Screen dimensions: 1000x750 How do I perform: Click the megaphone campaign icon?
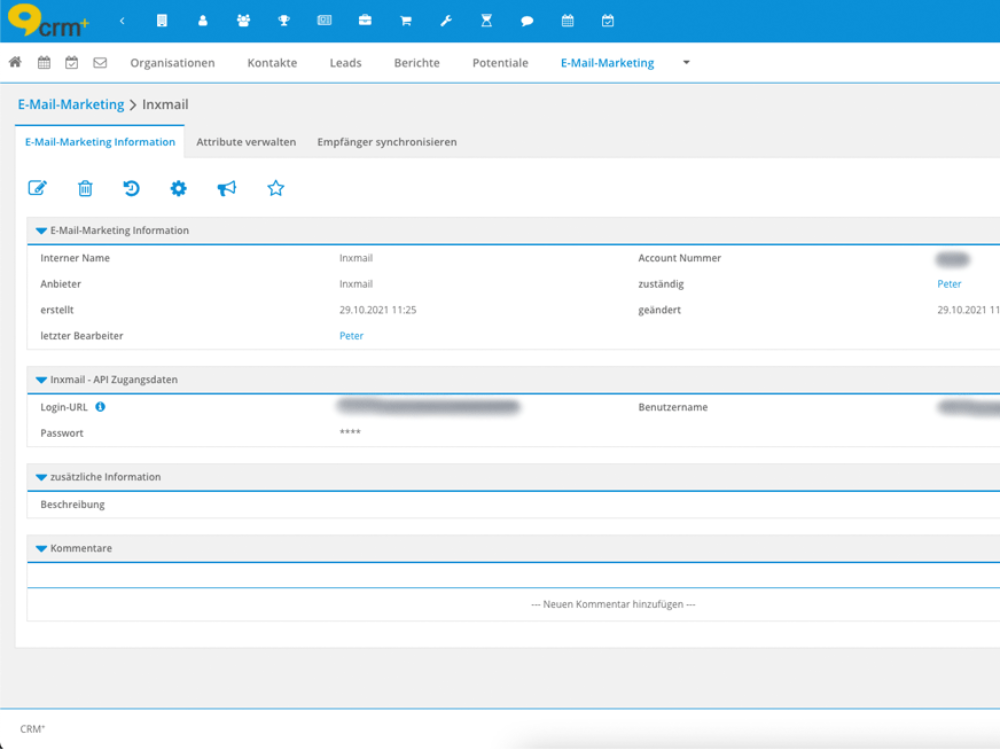click(x=227, y=188)
